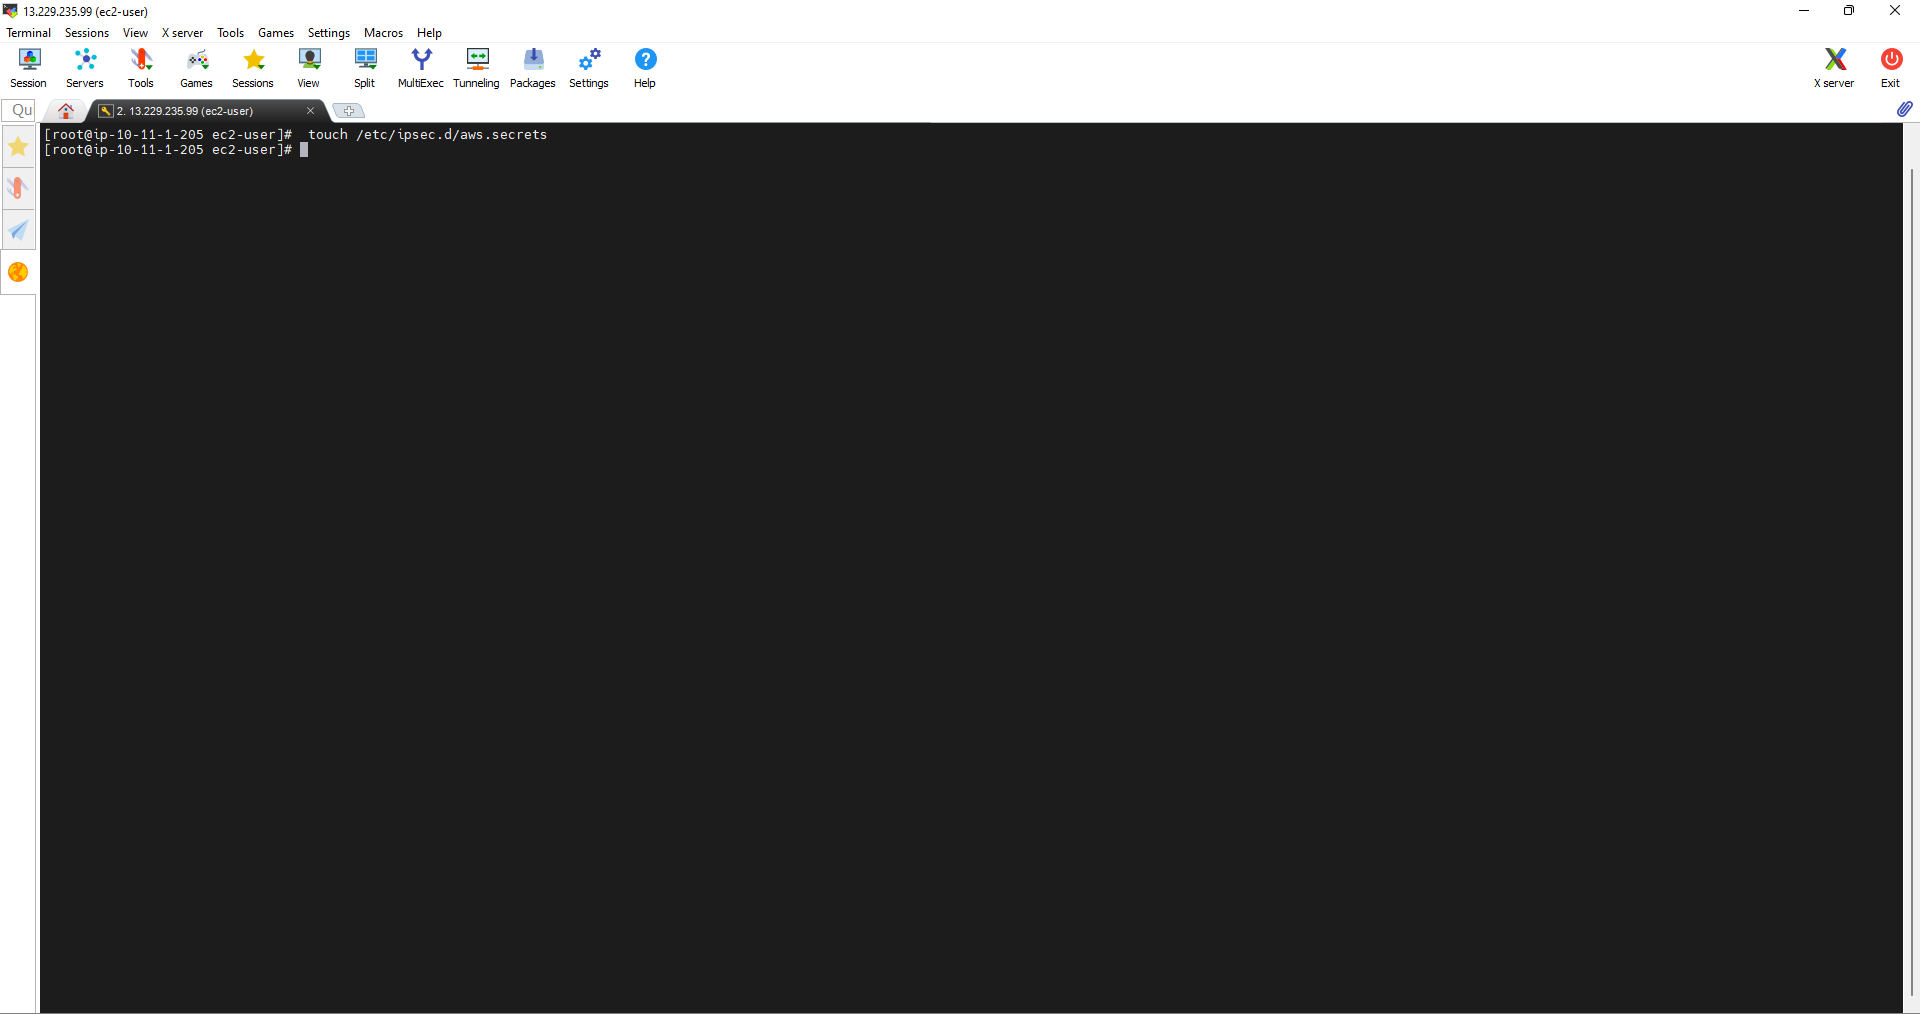Open the sidebar Tools icon

click(18, 188)
